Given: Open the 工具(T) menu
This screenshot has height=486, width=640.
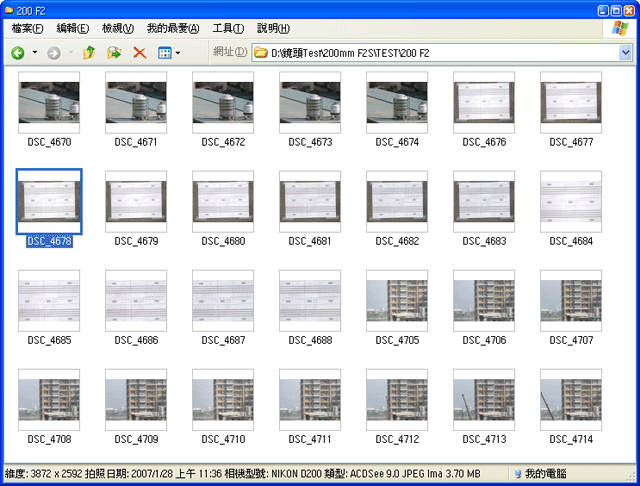Looking at the screenshot, I should [x=228, y=28].
